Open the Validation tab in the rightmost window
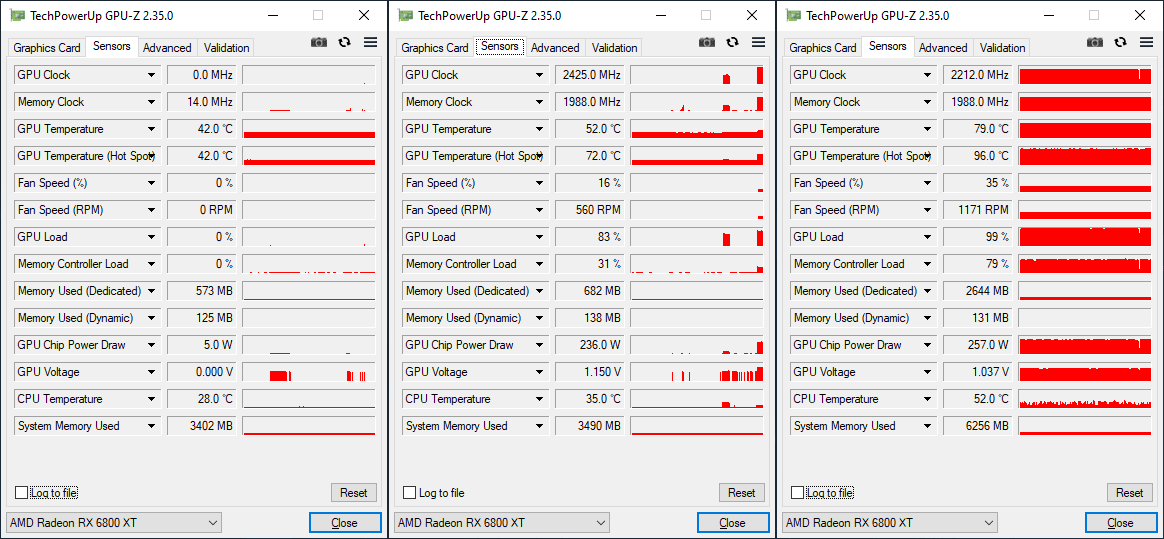The height and width of the screenshot is (539, 1164). point(1002,48)
